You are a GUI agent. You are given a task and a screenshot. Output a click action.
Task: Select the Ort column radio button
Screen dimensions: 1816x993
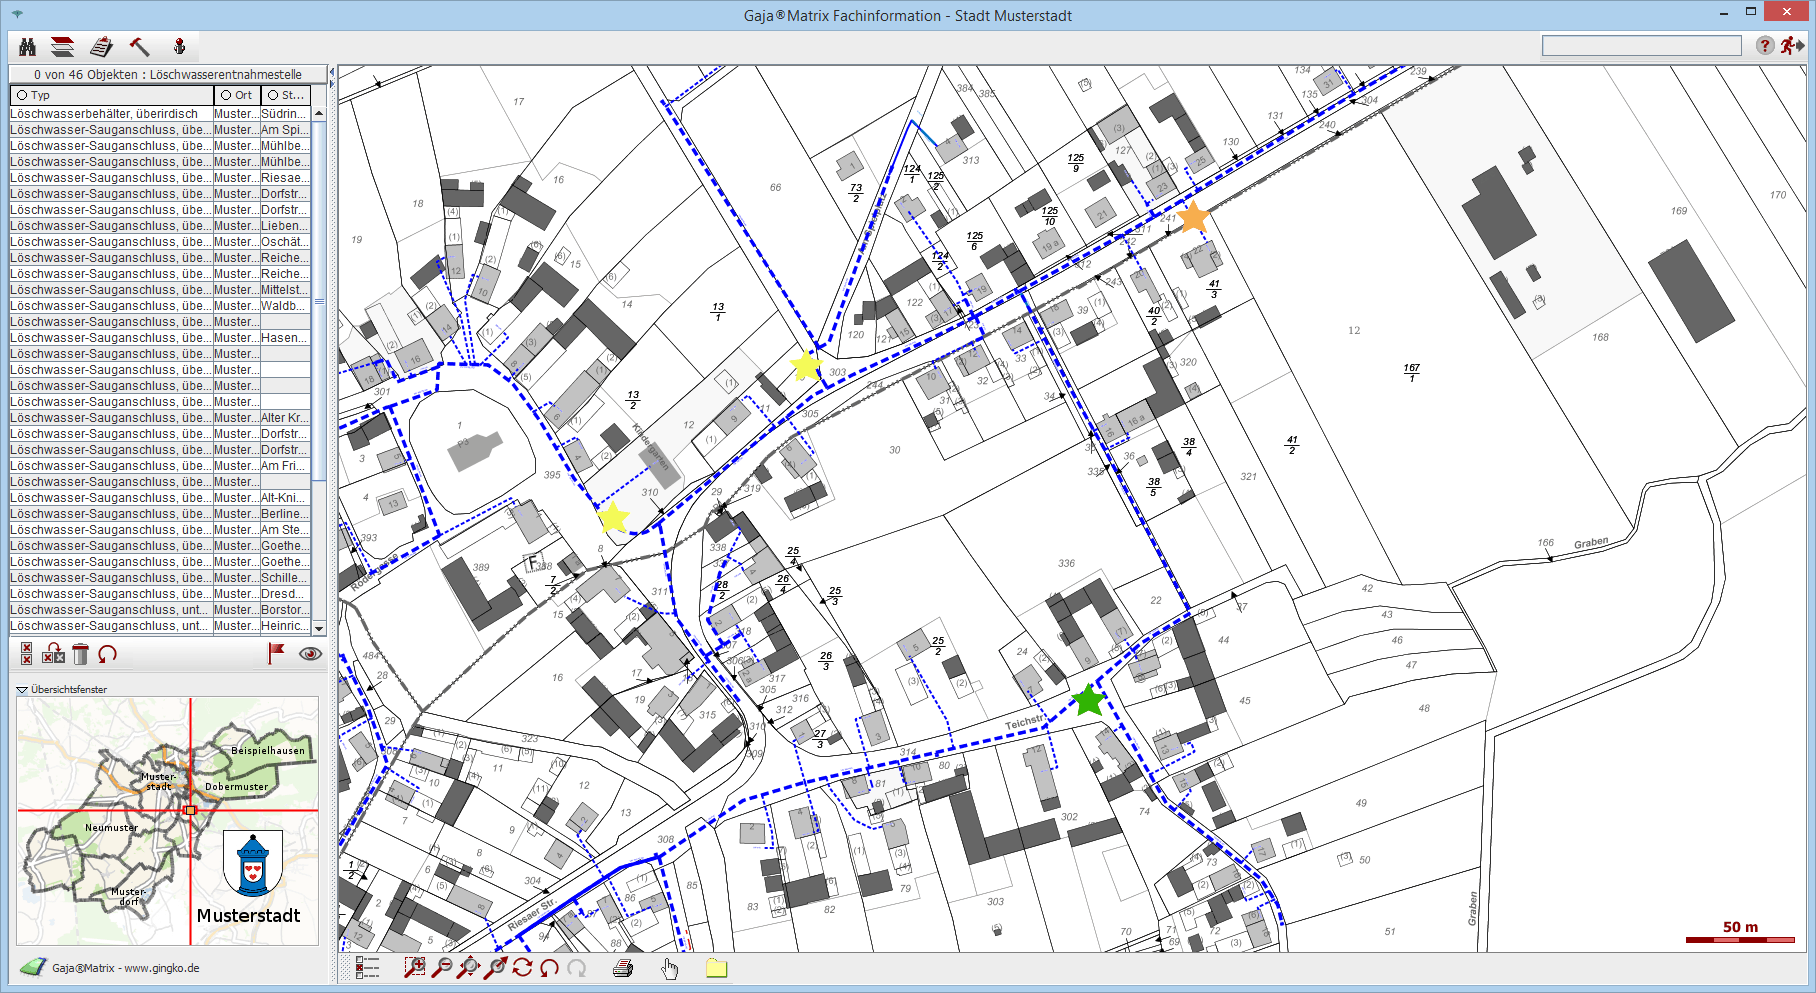click(226, 95)
